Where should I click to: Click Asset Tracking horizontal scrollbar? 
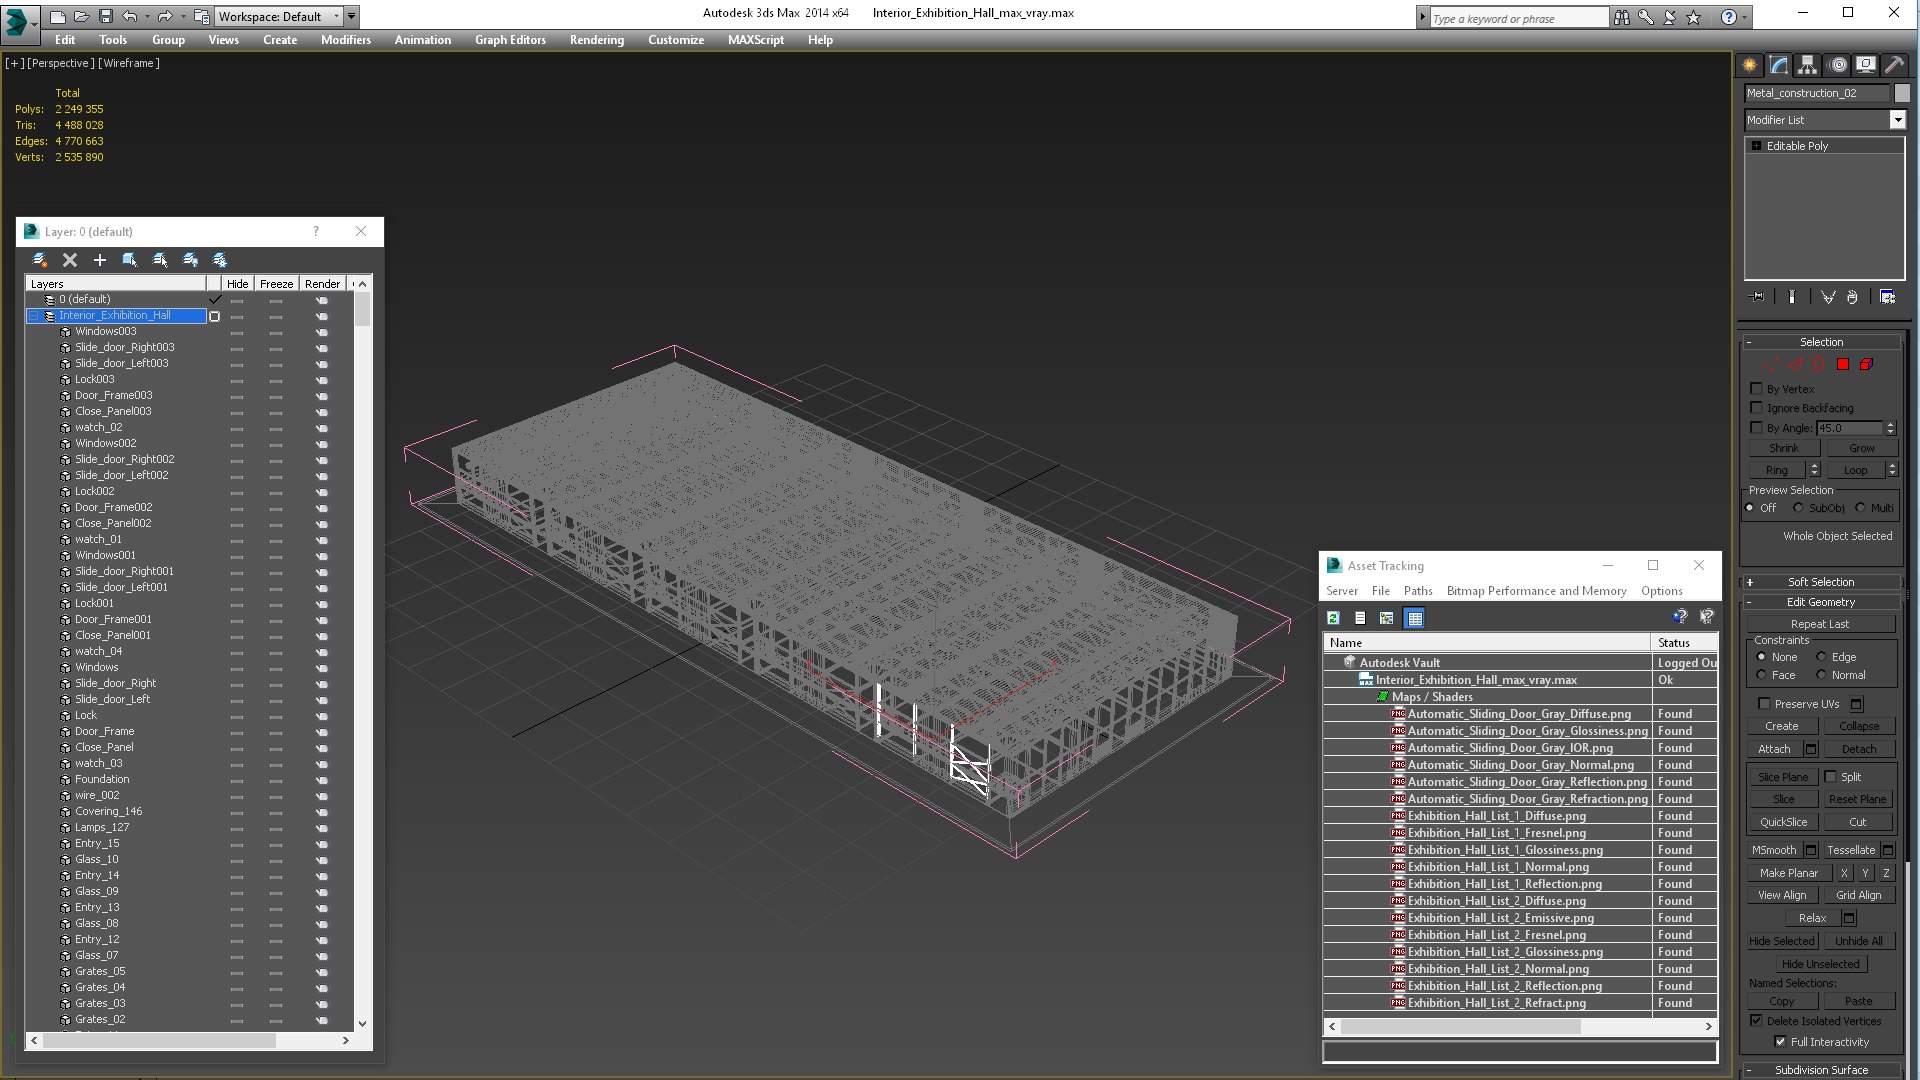pyautogui.click(x=1460, y=1026)
